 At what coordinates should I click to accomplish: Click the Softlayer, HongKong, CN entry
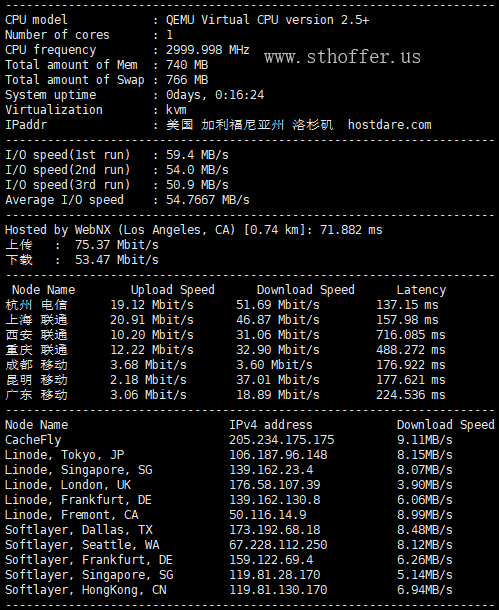[86, 590]
